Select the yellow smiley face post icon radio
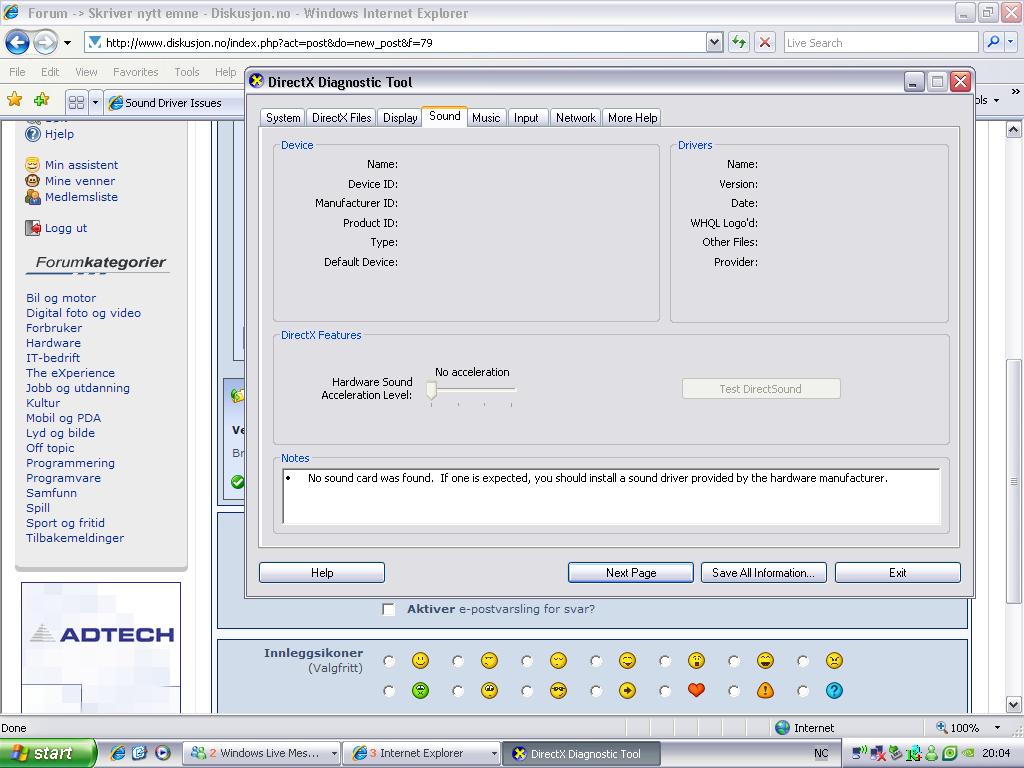 pyautogui.click(x=389, y=661)
